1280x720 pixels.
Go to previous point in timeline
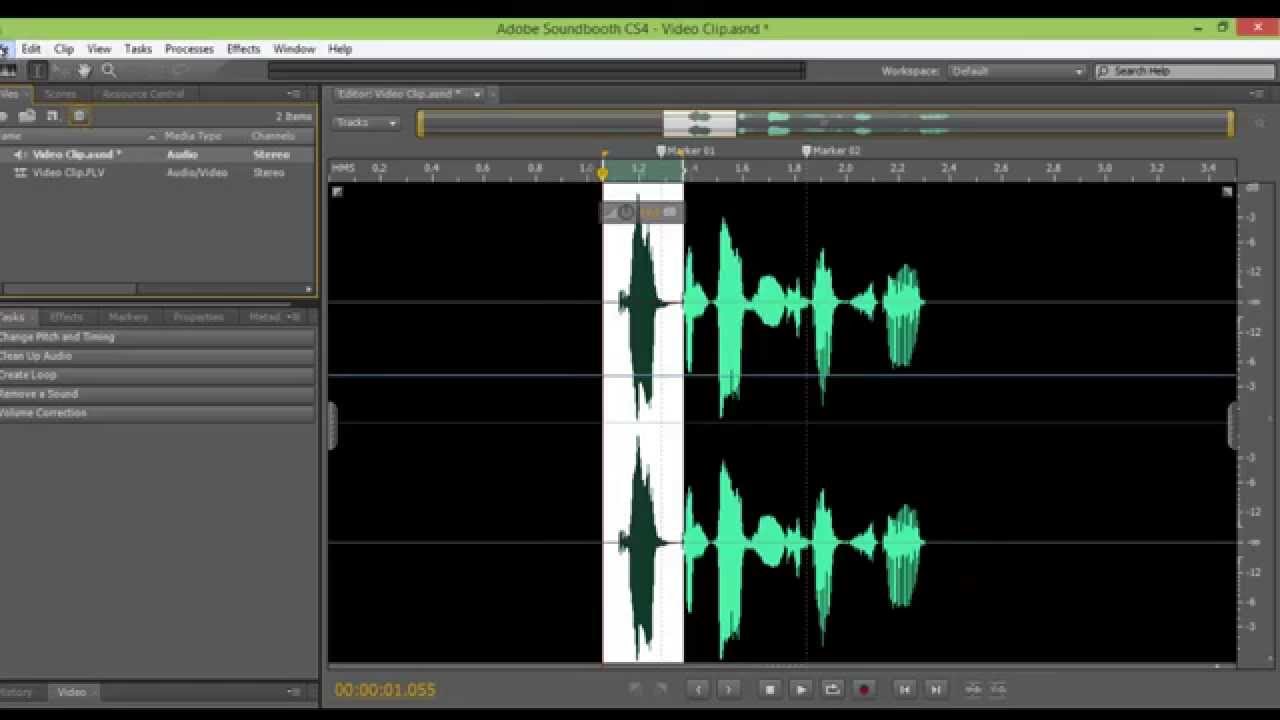pyautogui.click(x=904, y=689)
